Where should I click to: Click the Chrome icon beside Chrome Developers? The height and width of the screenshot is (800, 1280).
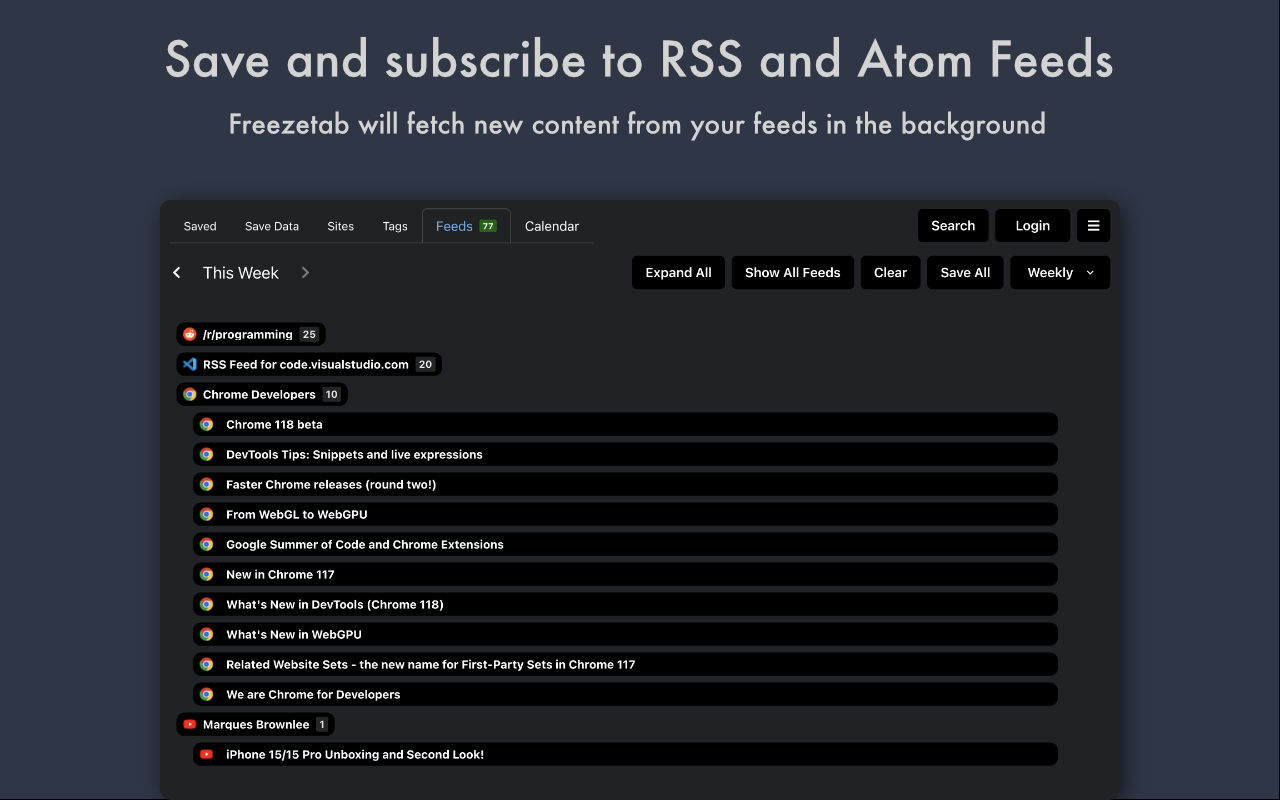click(190, 394)
